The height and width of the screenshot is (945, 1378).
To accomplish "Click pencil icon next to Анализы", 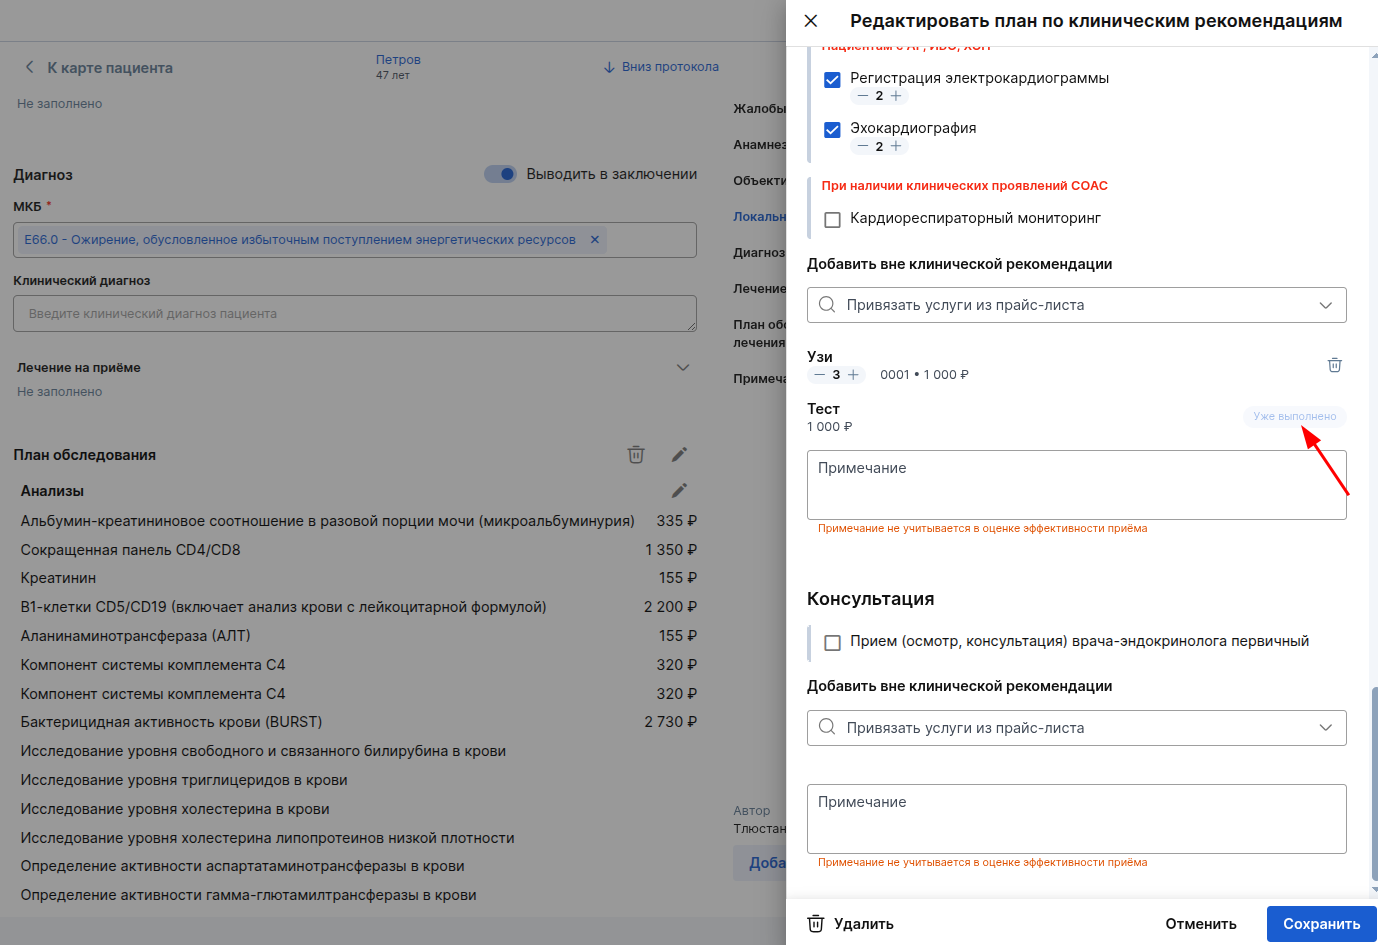I will (x=679, y=491).
